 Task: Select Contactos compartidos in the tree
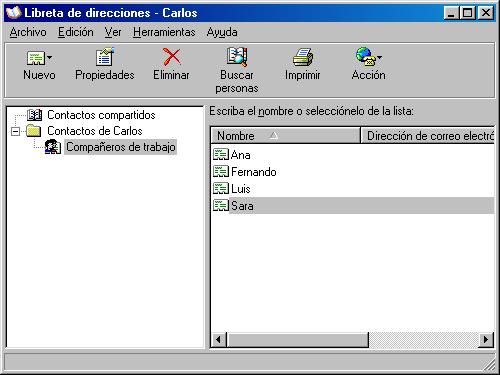coord(101,115)
